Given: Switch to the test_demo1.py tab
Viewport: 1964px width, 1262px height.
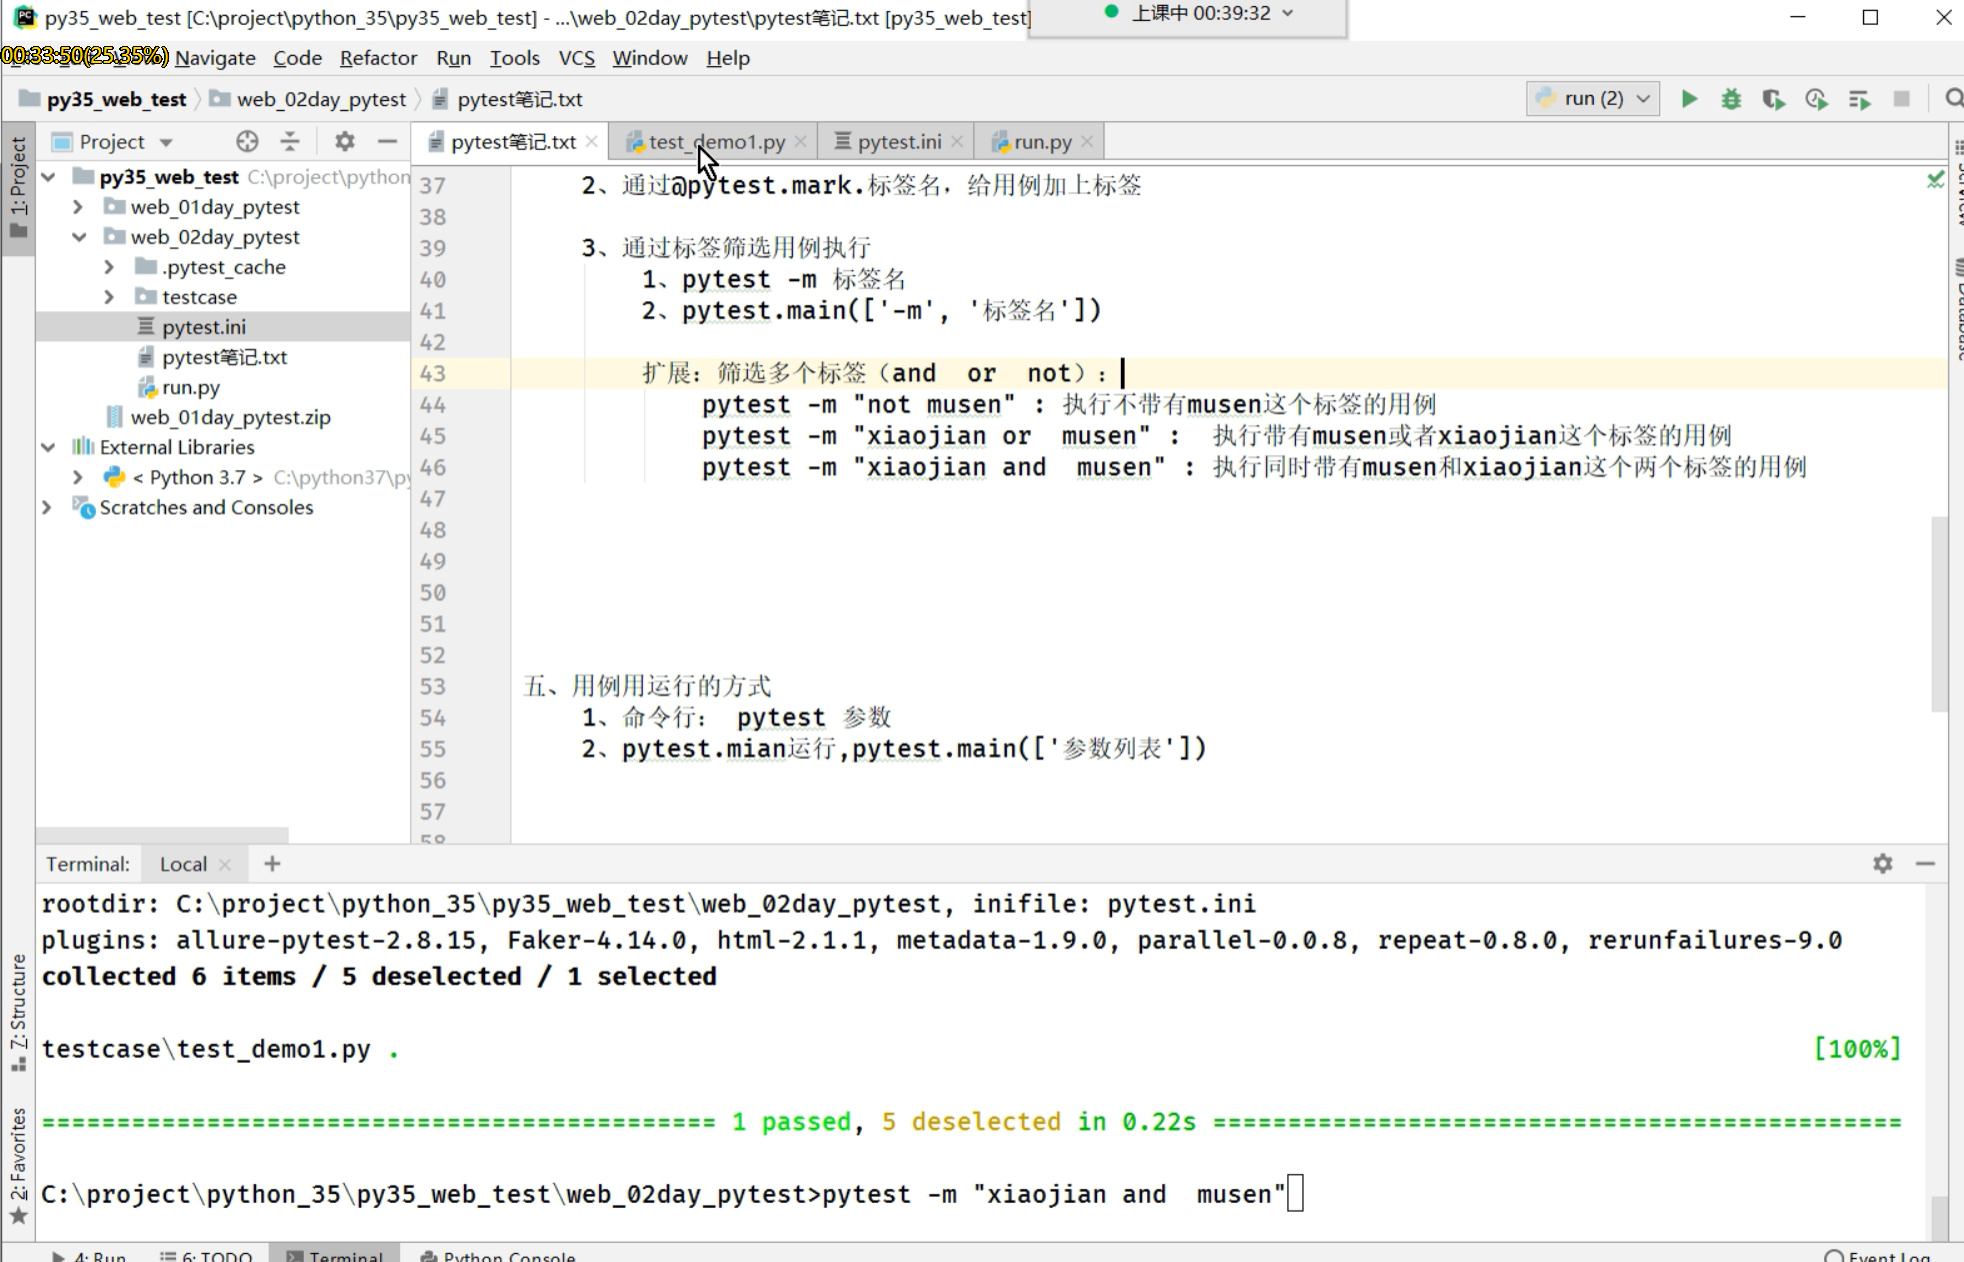Looking at the screenshot, I should tap(716, 142).
